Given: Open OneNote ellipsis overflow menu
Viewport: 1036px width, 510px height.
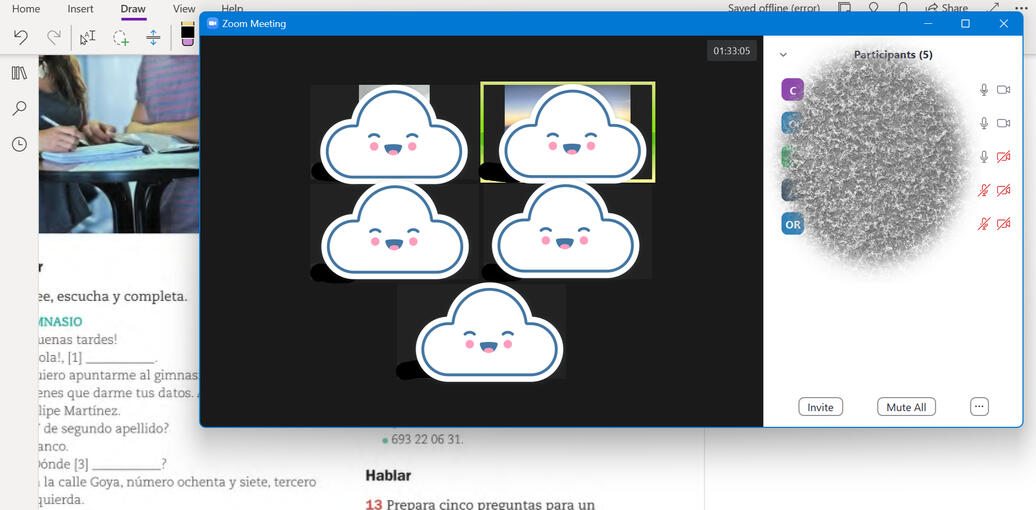Looking at the screenshot, I should (1020, 8).
